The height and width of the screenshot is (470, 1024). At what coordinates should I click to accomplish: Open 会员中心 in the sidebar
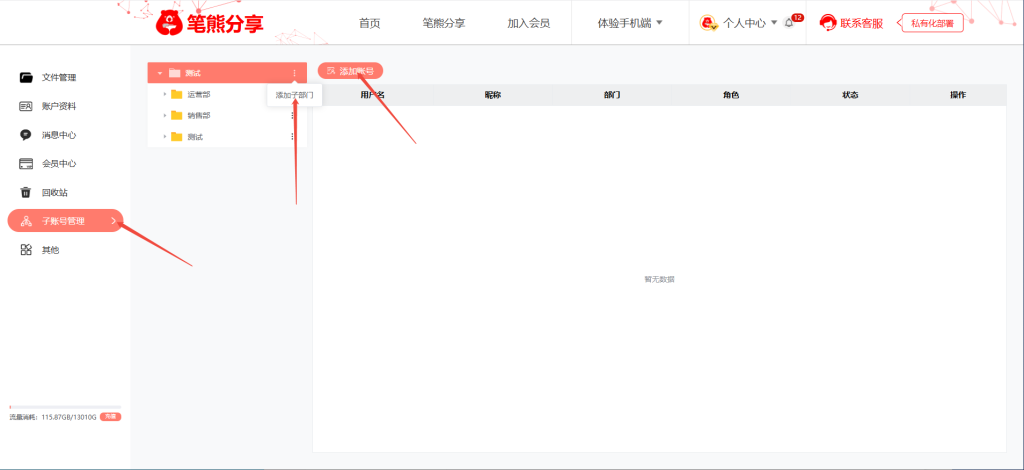click(x=58, y=163)
